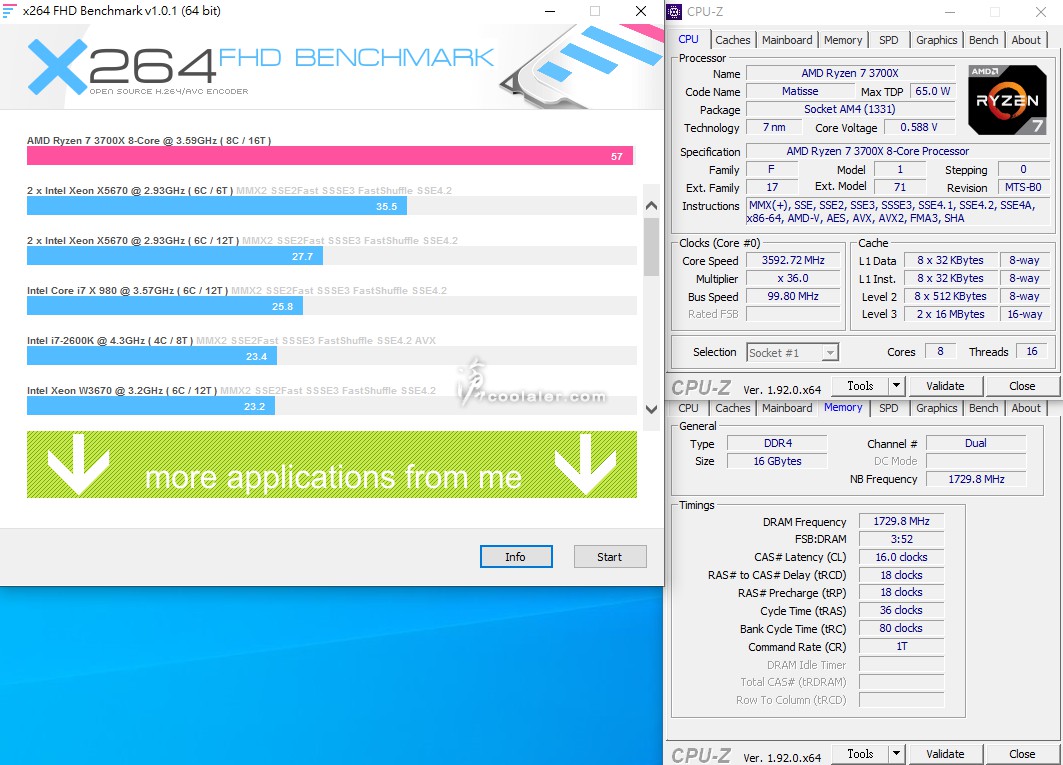Click the Level 3 cache value '2 x 16 MBytes'
1063x765 pixels.
point(950,314)
